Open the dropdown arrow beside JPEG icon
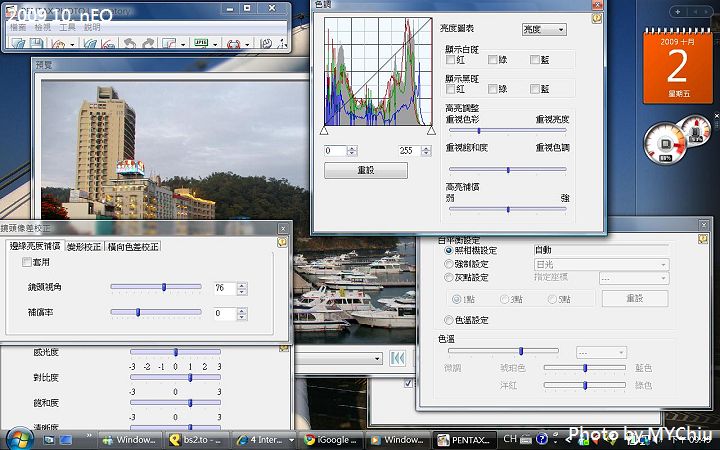 pyautogui.click(x=215, y=45)
